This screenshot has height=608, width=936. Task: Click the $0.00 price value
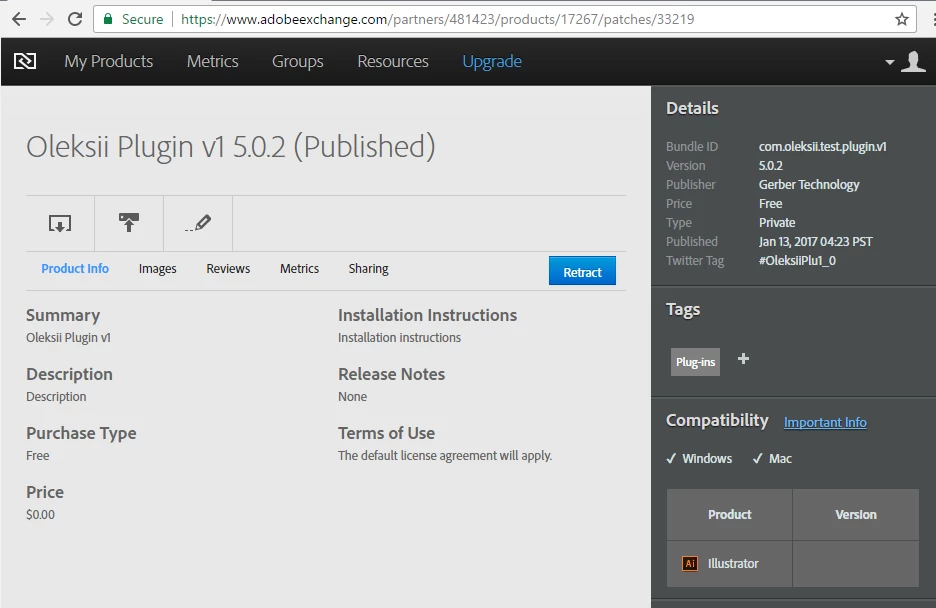click(x=40, y=514)
